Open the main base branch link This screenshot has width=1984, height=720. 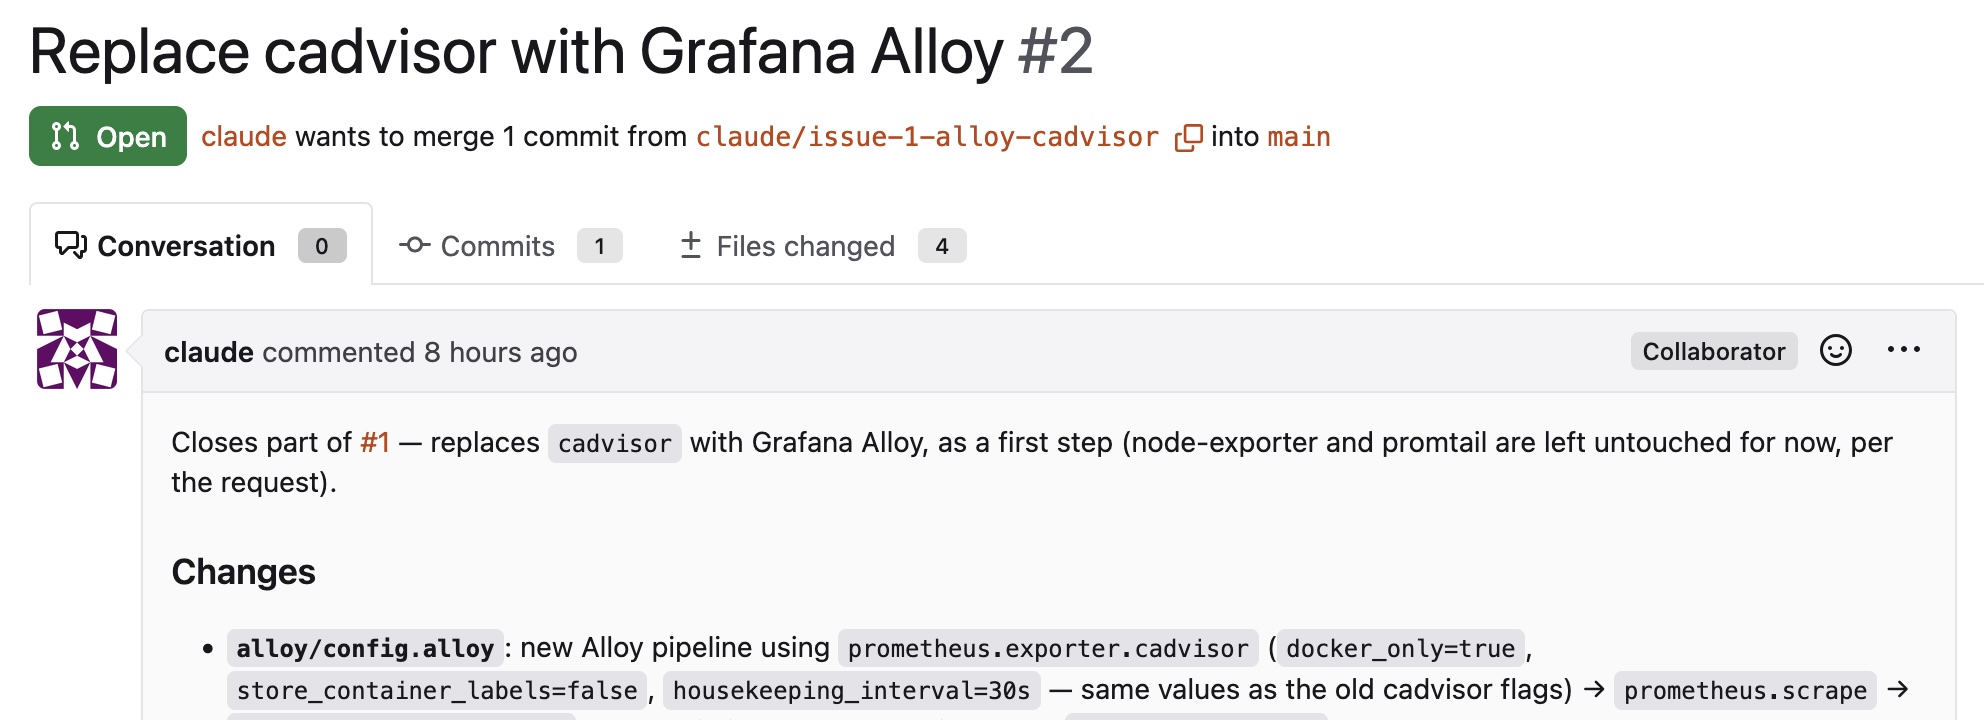[x=1299, y=137]
